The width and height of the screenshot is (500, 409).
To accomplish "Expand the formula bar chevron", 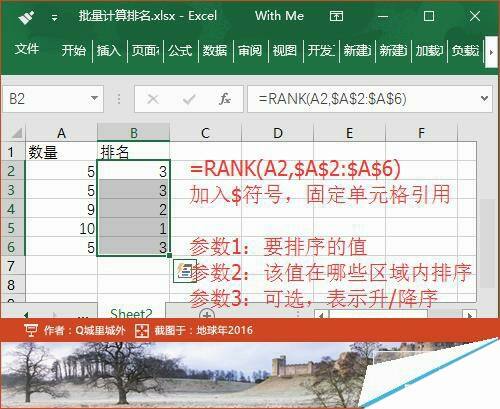I will pyautogui.click(x=484, y=99).
